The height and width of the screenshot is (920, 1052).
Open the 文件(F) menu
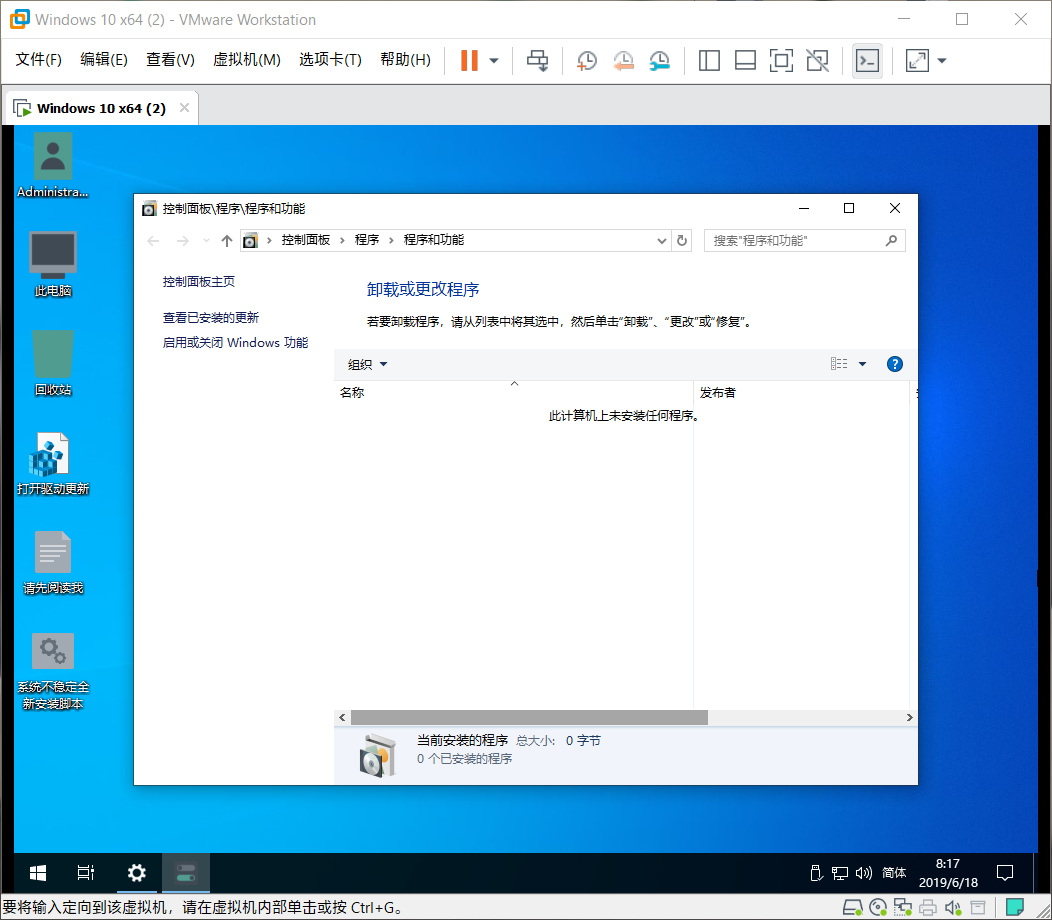(38, 60)
